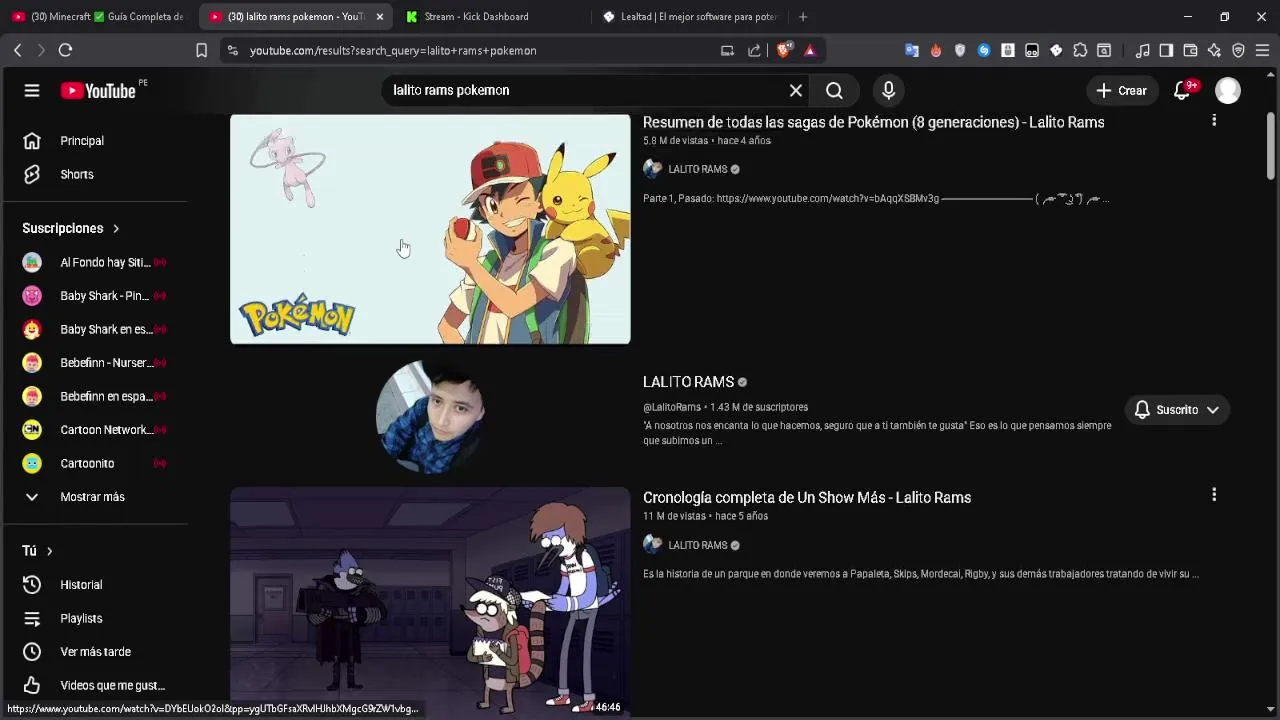This screenshot has width=1280, height=720.
Task: Open YouTube notifications bell
Action: pos(1182,91)
